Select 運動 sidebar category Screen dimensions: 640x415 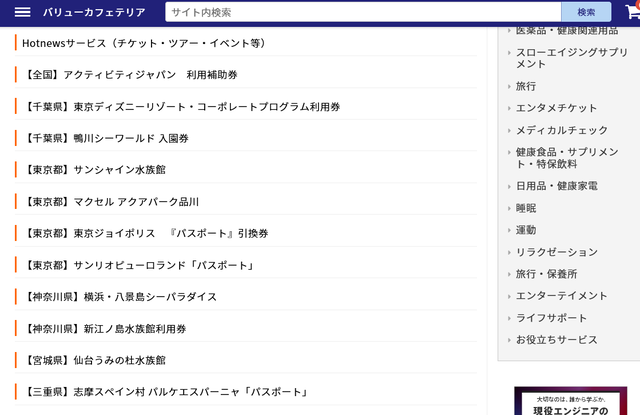pos(526,230)
